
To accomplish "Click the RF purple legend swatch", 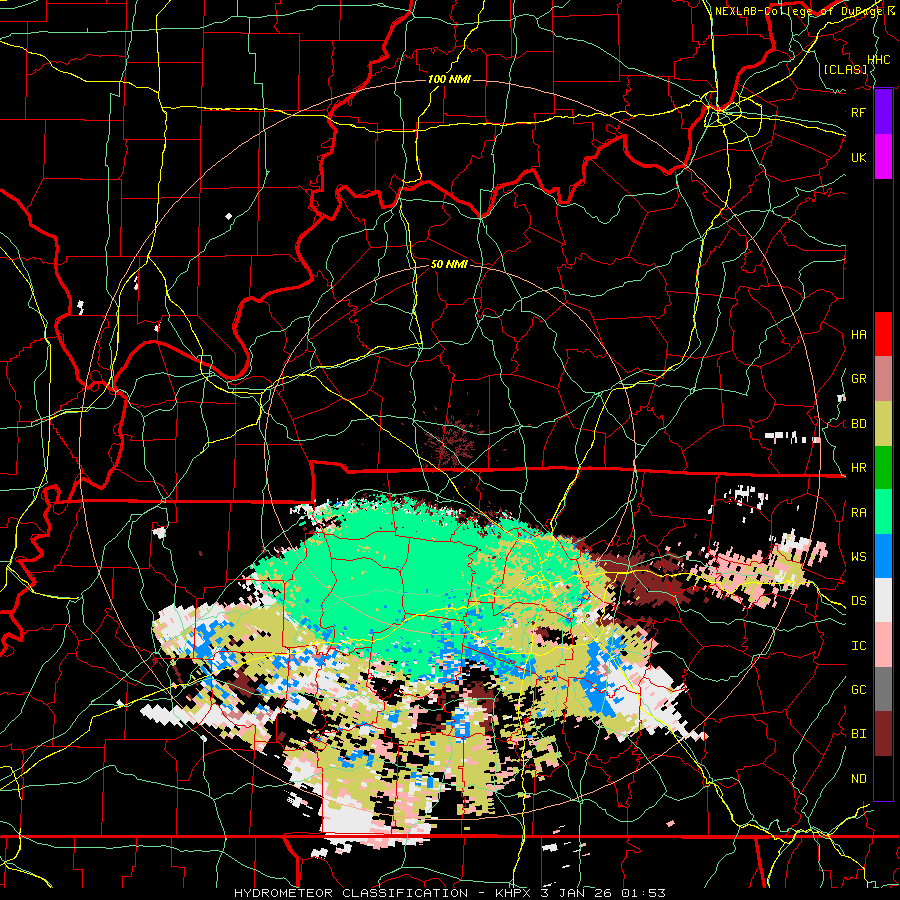I will click(x=883, y=112).
